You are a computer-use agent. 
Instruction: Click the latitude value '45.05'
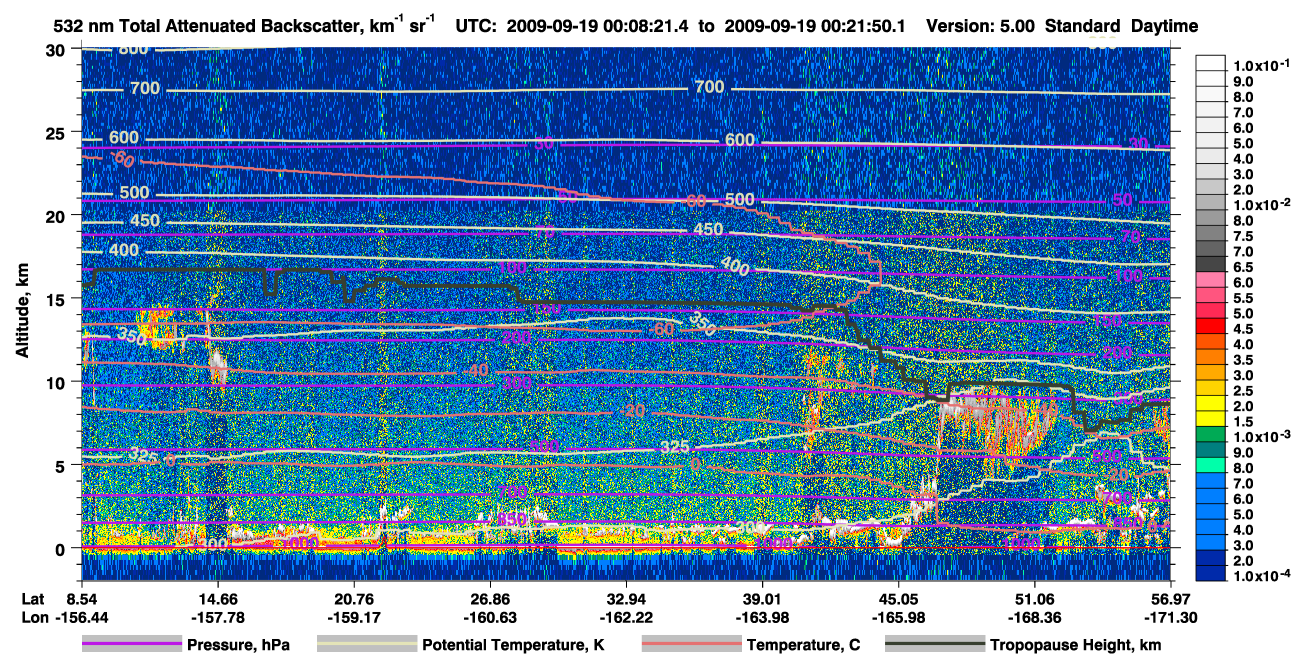coord(898,598)
